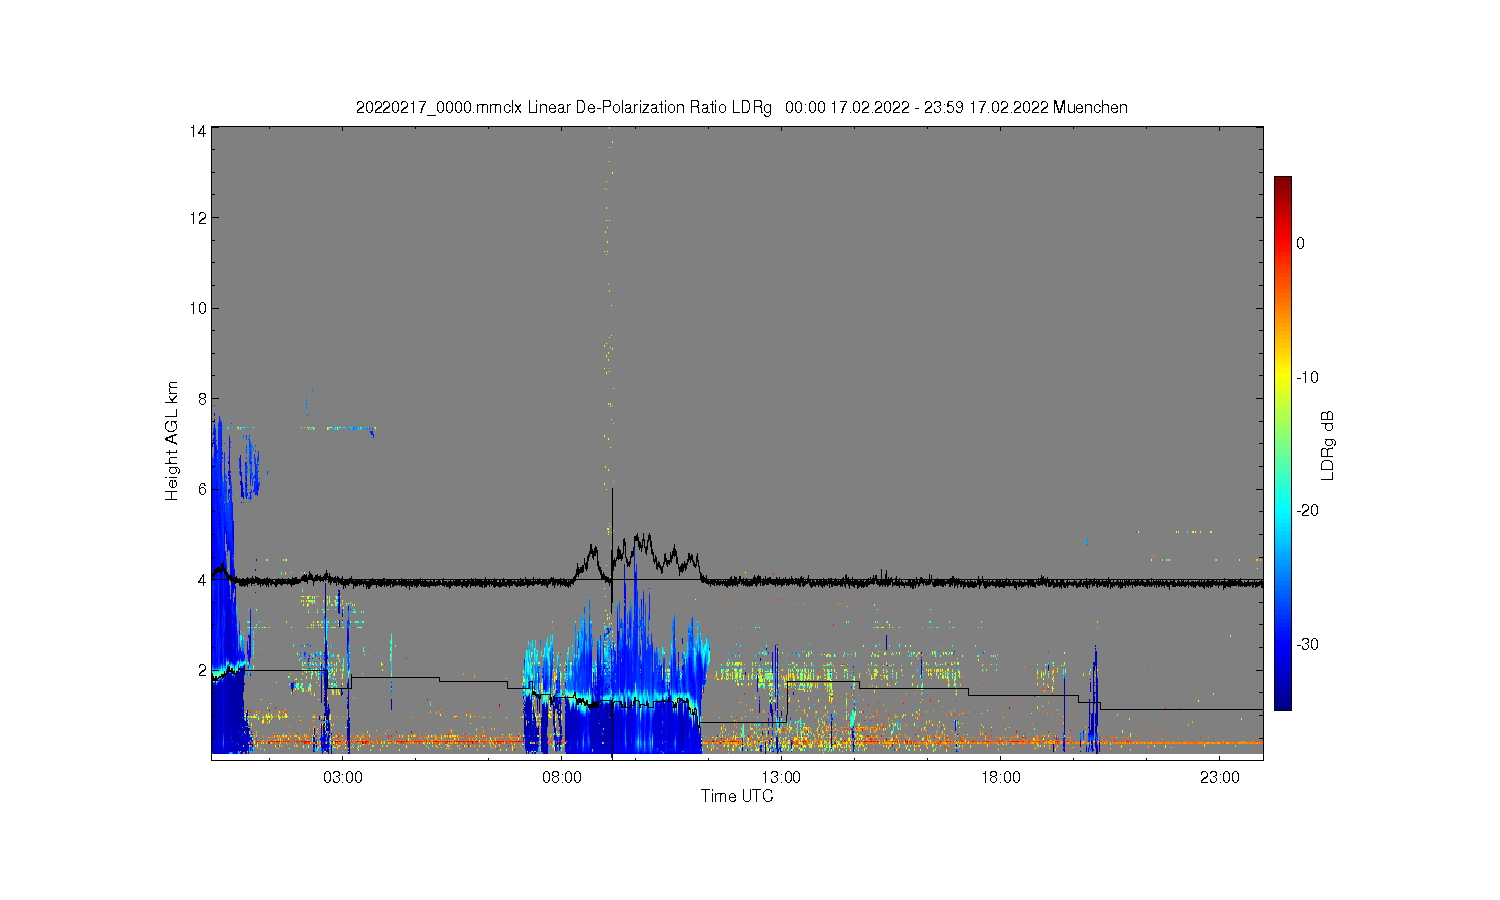Click the colorbar value -10
The image size is (1500, 900).
coord(1310,377)
